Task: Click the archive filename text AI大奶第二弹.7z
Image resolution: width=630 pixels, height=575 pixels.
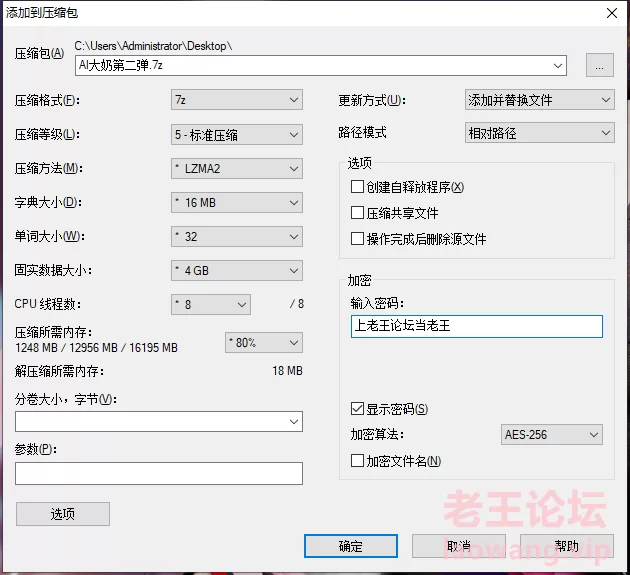Action: click(x=121, y=65)
